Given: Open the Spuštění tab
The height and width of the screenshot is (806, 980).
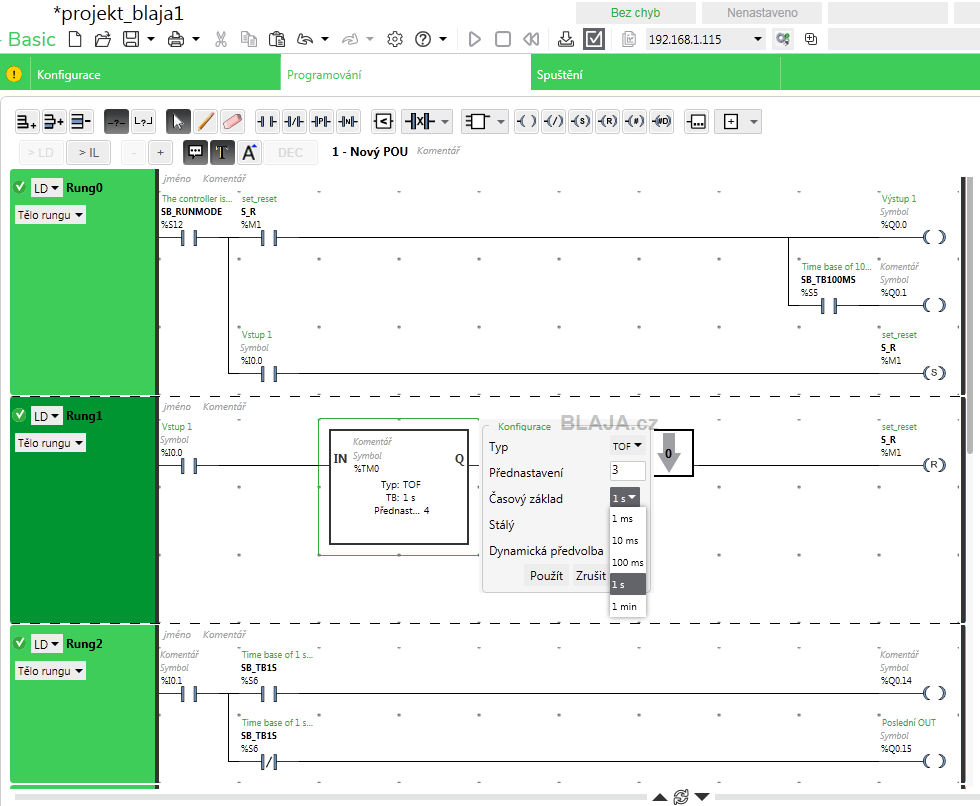Looking at the screenshot, I should coord(559,75).
